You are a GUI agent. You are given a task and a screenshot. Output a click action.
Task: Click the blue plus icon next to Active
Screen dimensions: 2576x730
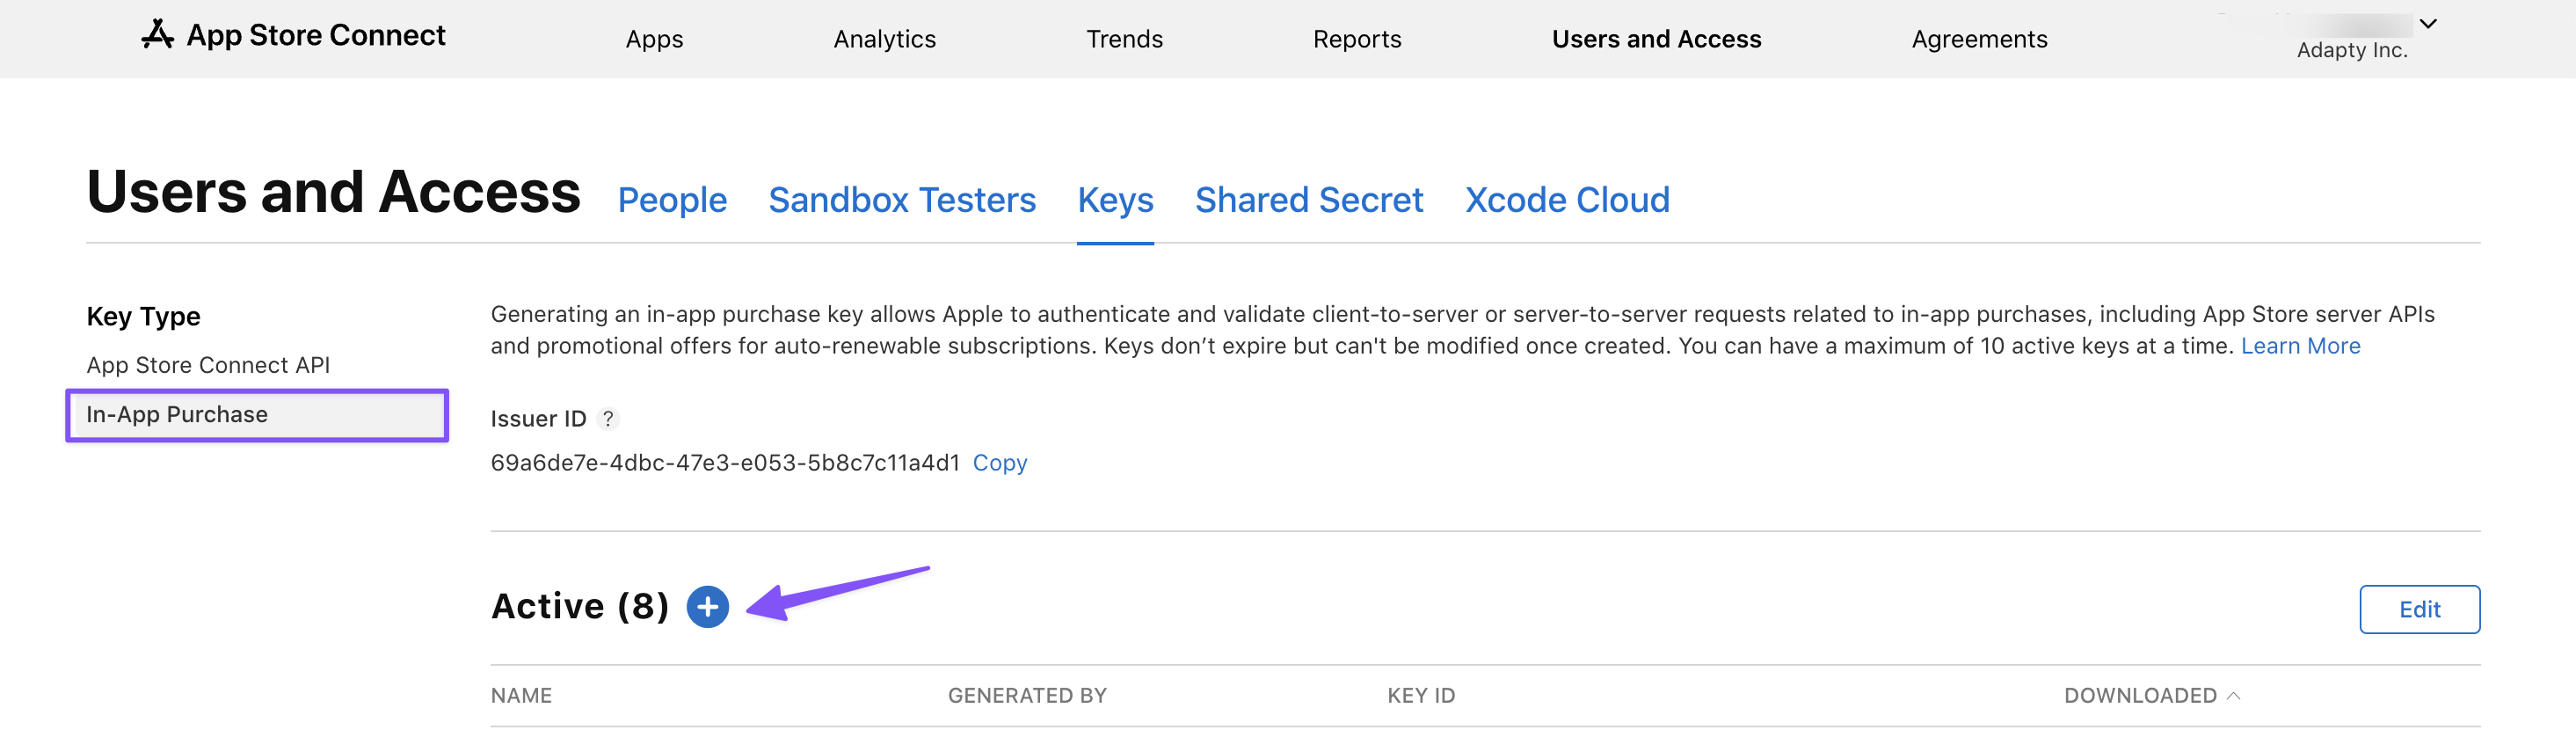(707, 607)
